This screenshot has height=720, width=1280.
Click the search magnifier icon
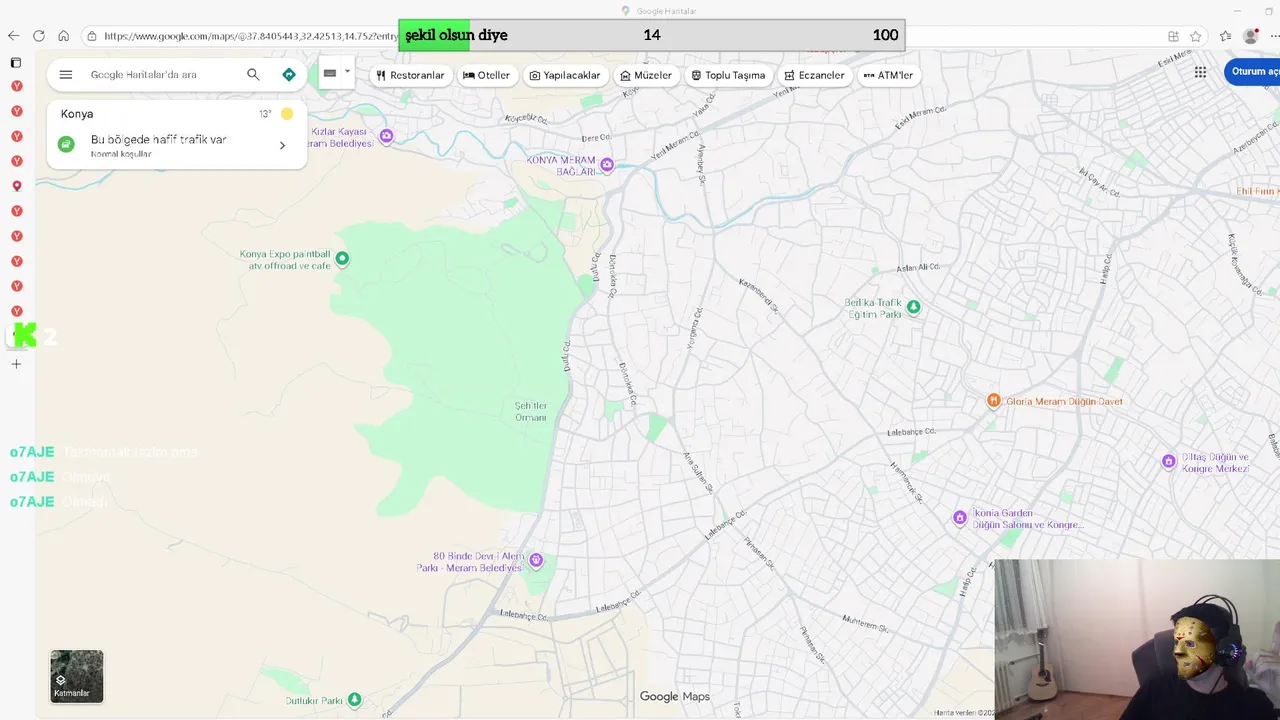click(253, 75)
